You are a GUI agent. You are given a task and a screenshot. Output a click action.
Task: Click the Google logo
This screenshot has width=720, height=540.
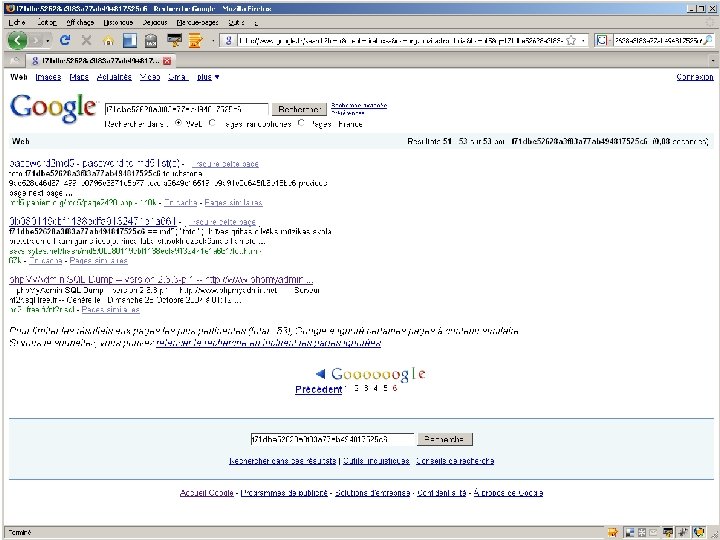tap(53, 108)
